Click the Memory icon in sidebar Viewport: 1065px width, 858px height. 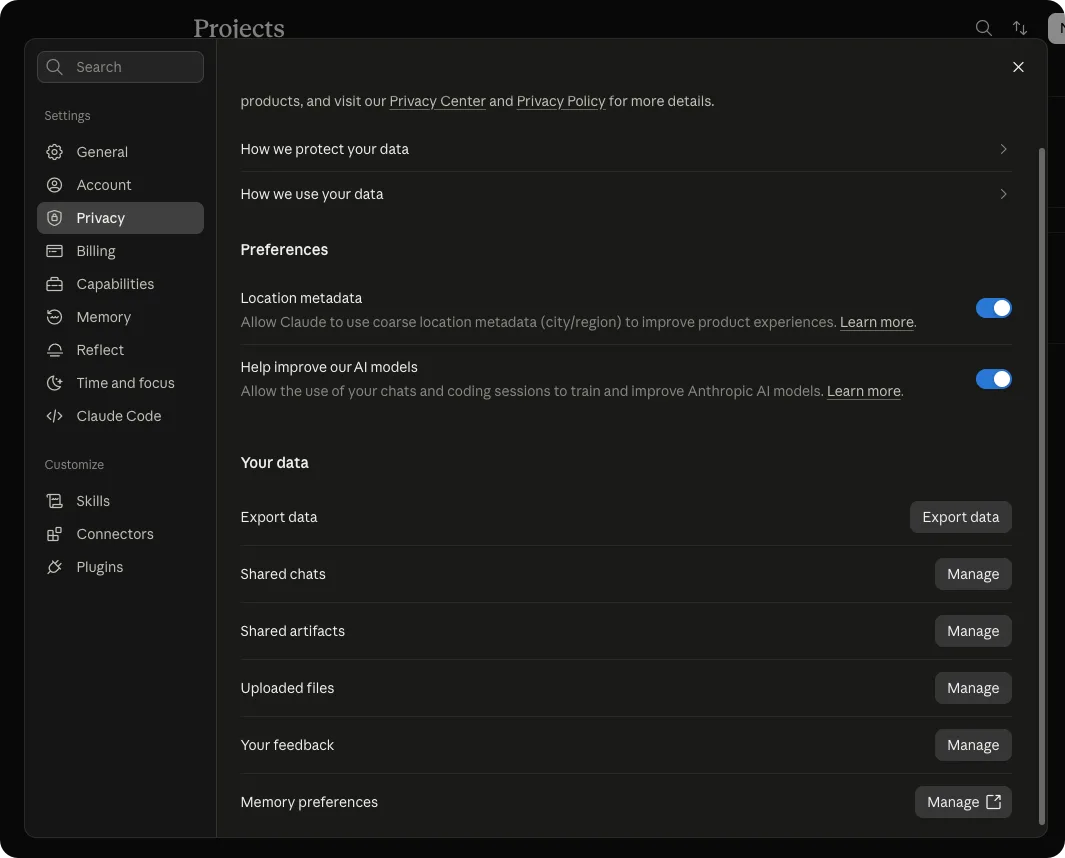click(54, 317)
